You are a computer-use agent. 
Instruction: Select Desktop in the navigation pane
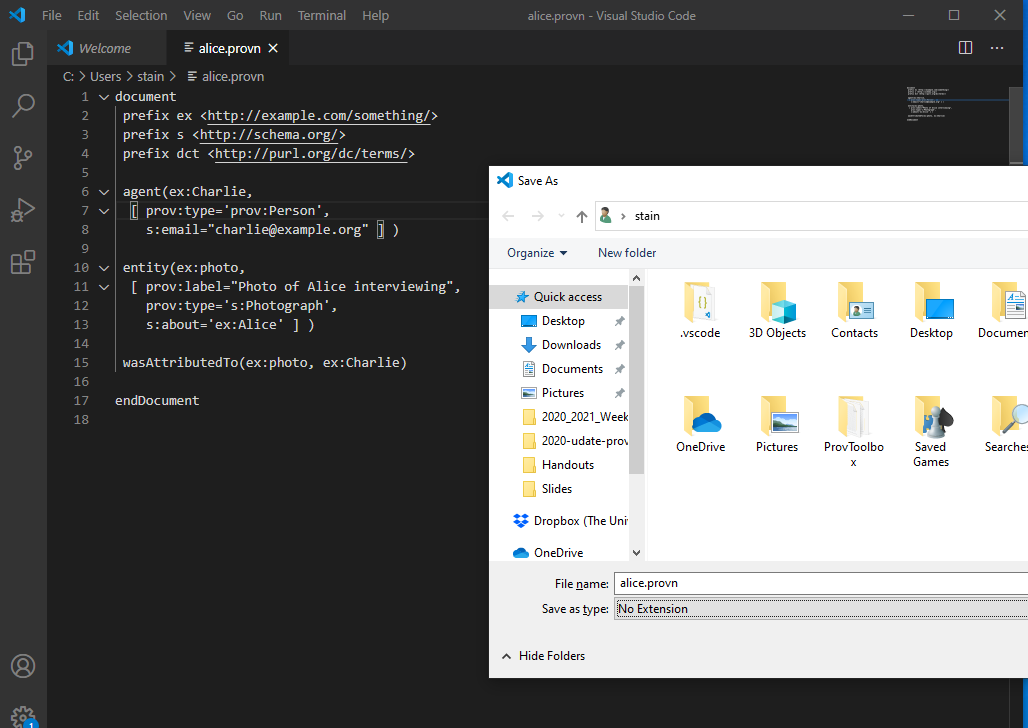click(x=563, y=321)
